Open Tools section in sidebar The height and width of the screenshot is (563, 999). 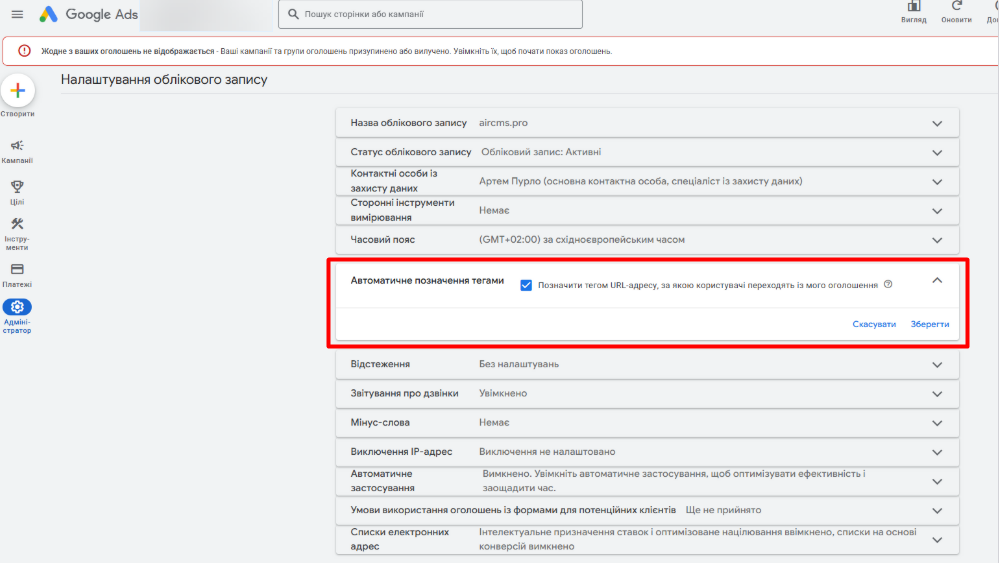(17, 224)
